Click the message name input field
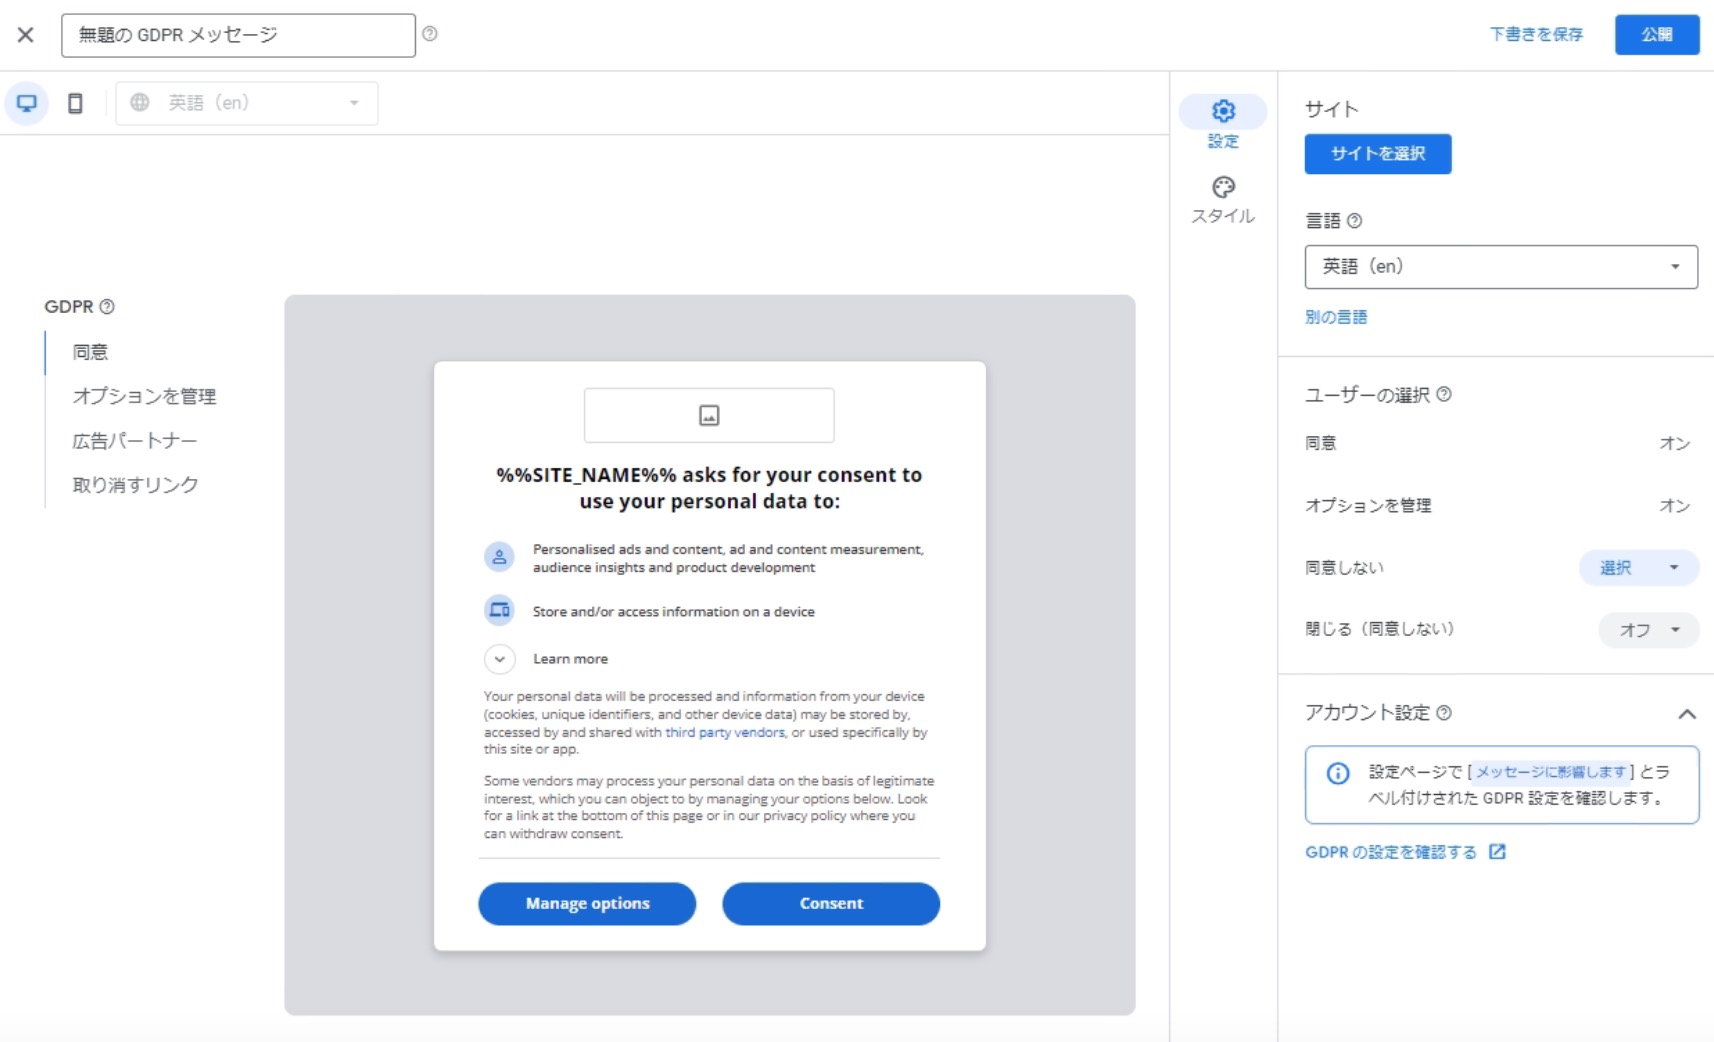This screenshot has height=1042, width=1714. pos(238,35)
